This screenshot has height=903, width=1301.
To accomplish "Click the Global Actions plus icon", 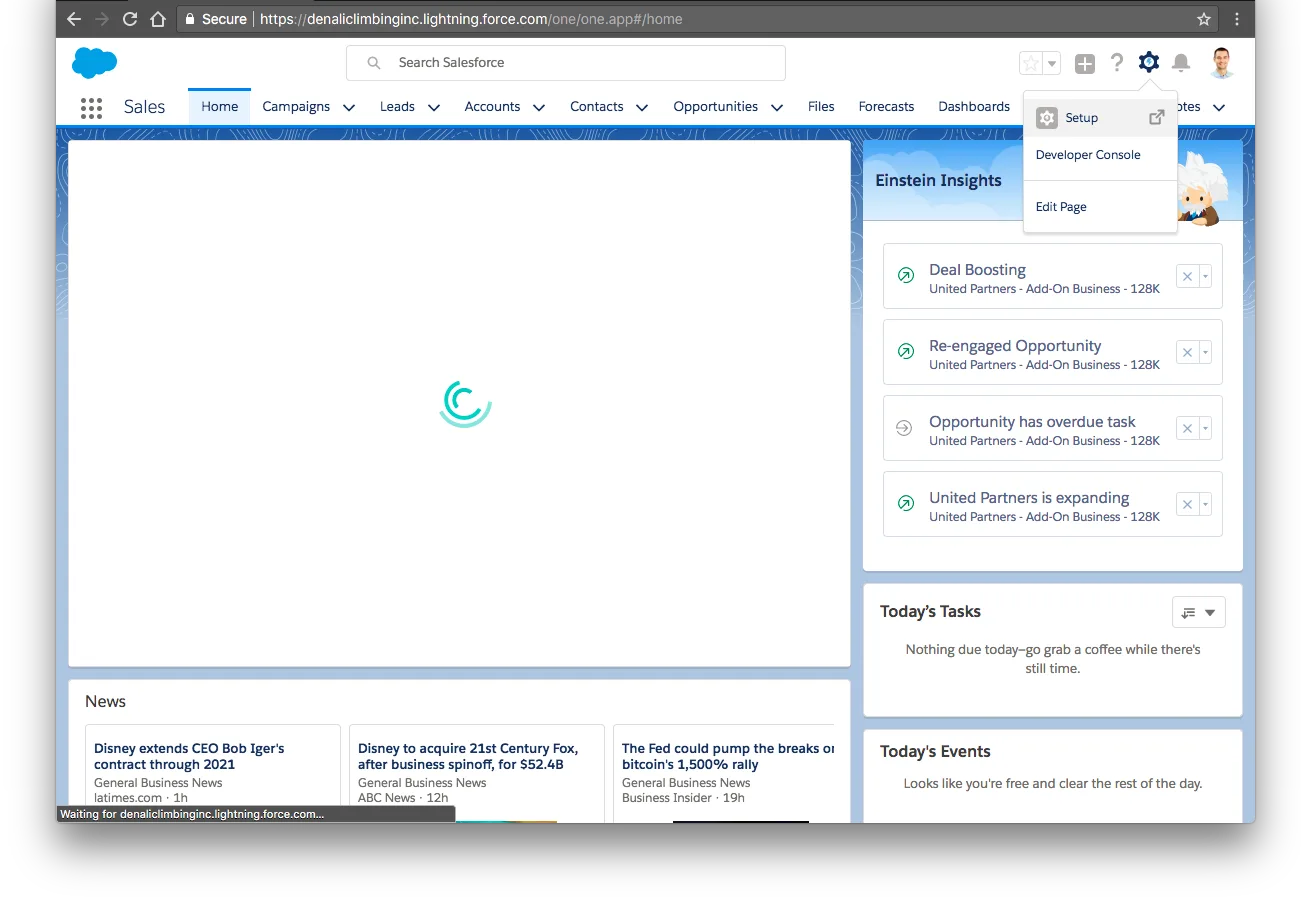I will tap(1085, 62).
